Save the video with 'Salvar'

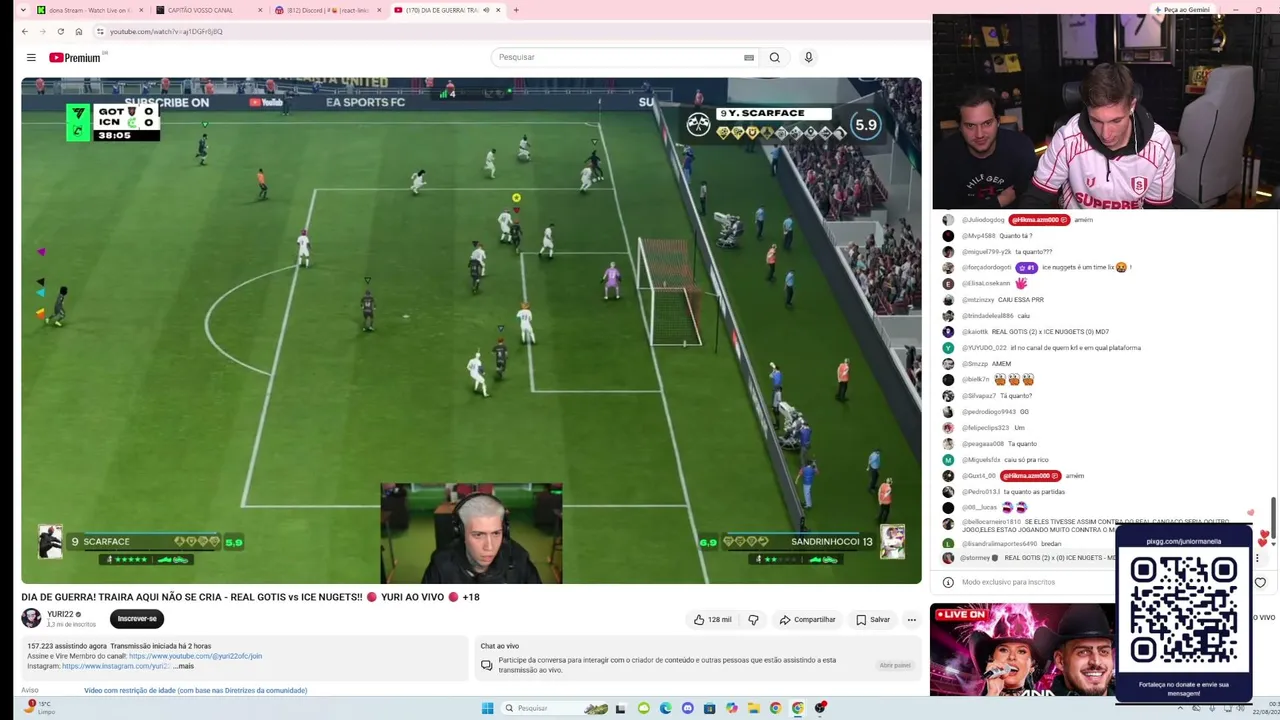tap(873, 620)
